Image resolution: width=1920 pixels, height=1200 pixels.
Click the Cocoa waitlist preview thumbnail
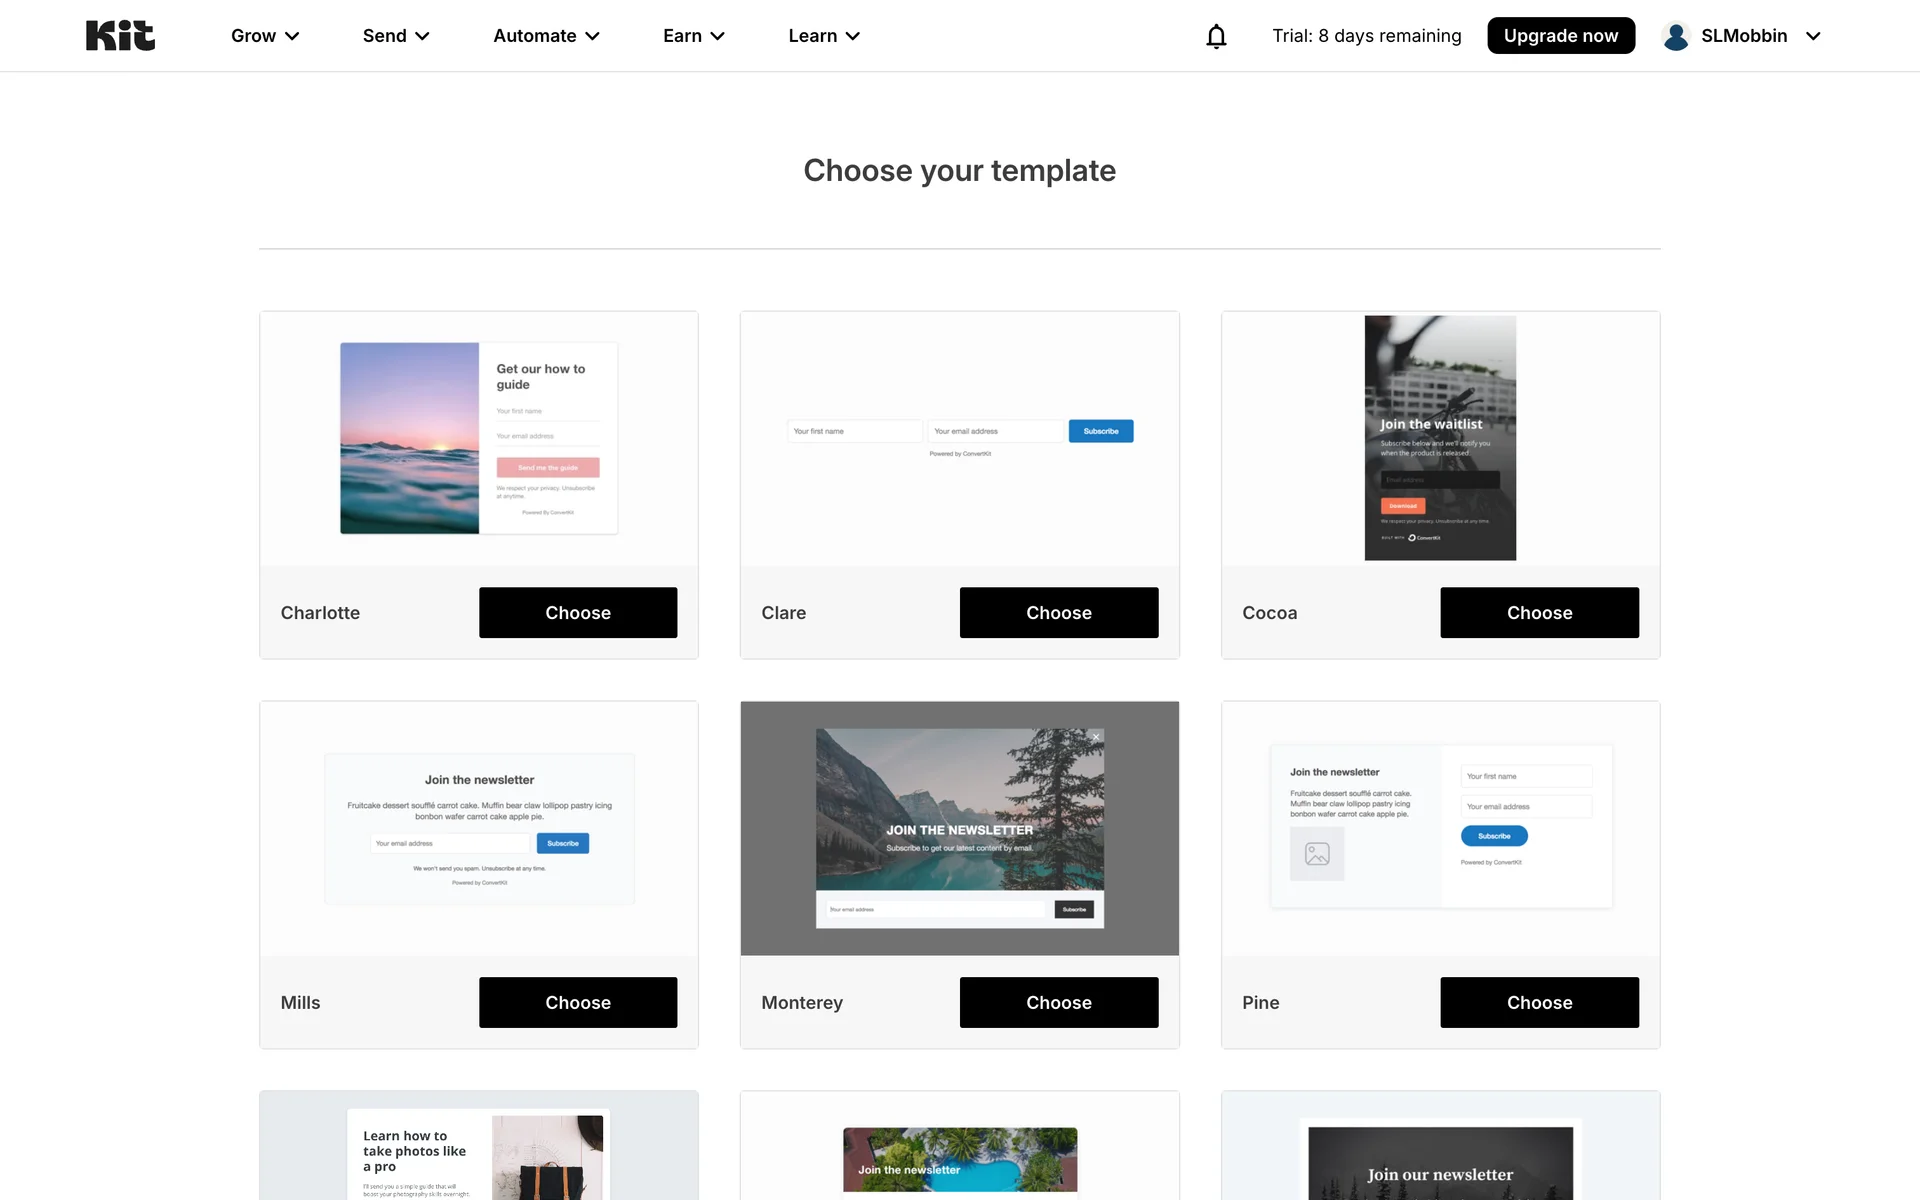pyautogui.click(x=1440, y=438)
